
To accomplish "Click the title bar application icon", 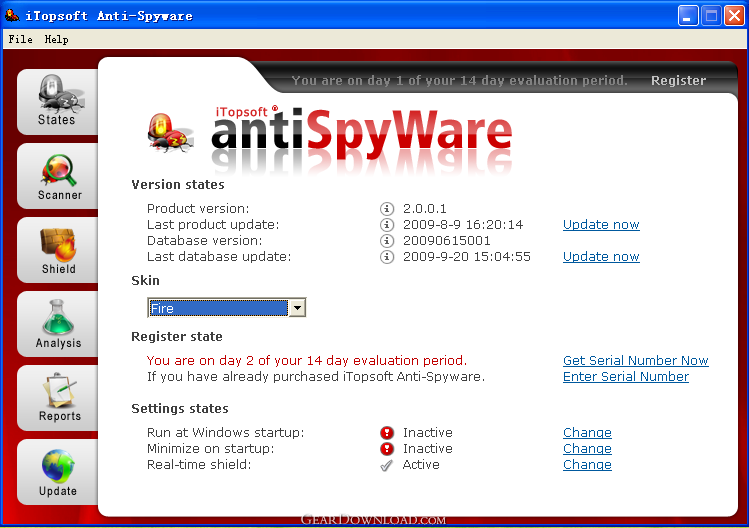I will (12, 16).
